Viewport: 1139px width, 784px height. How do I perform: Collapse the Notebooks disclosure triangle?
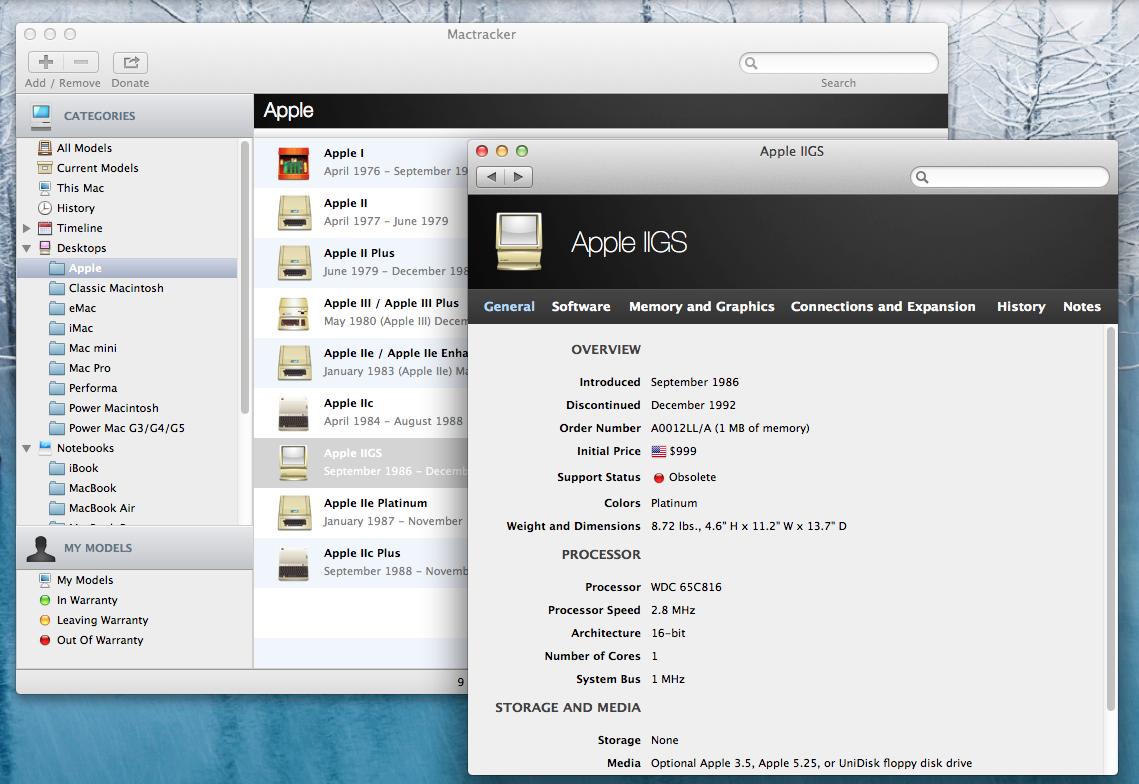[27, 448]
